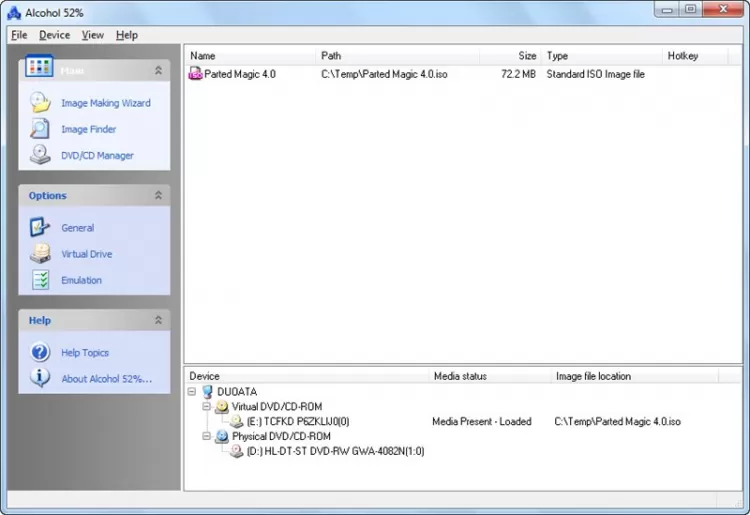Open the DVD/CD Manager link
The height and width of the screenshot is (515, 750).
click(x=97, y=155)
